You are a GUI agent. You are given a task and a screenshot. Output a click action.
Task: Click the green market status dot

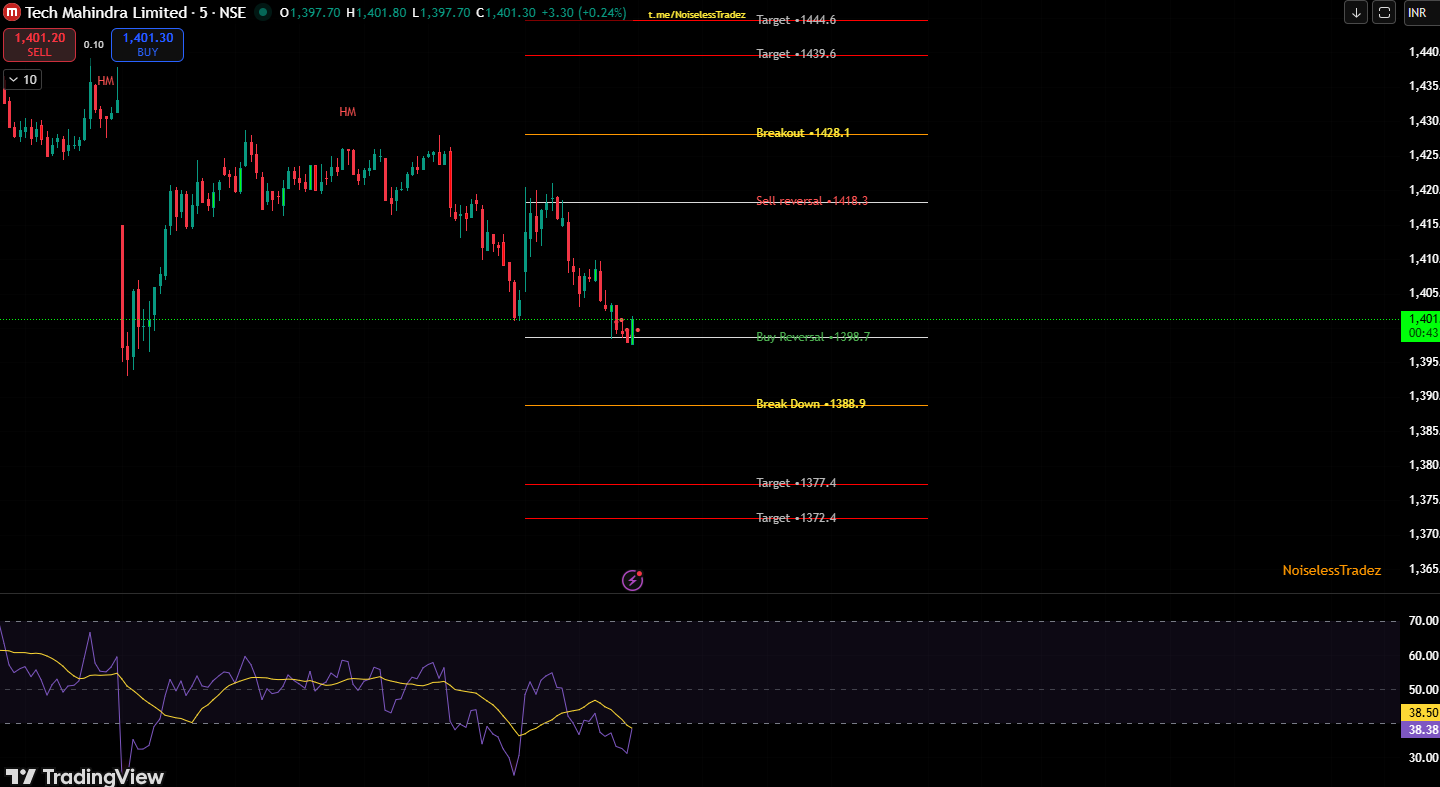click(263, 13)
